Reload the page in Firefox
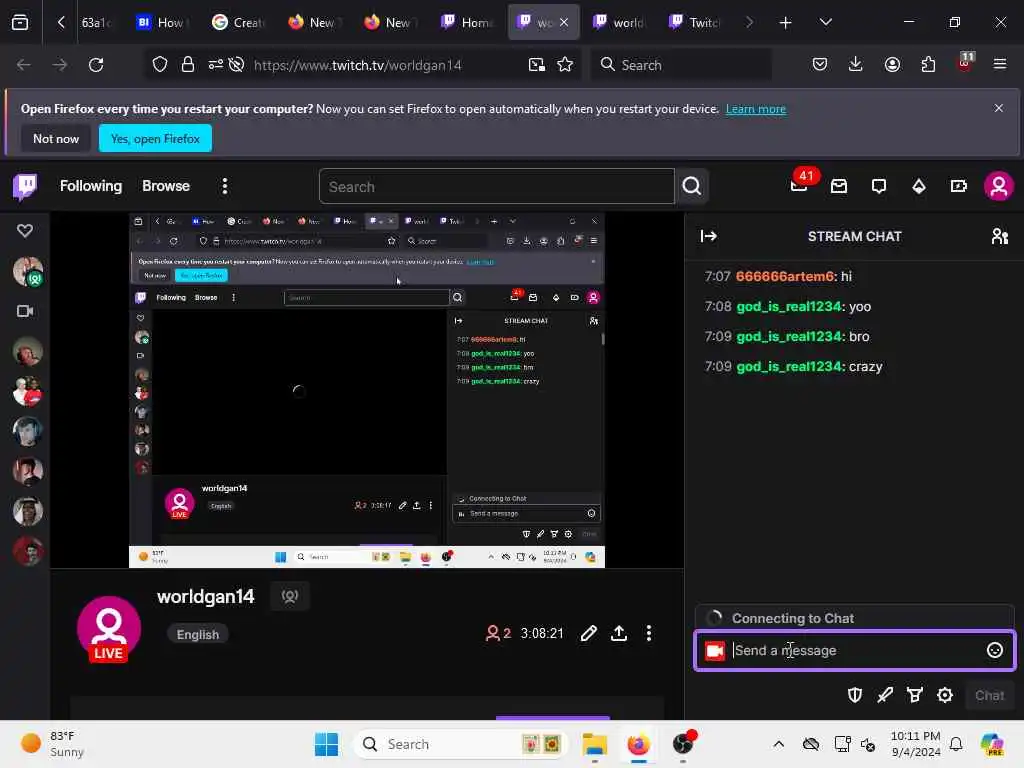Image resolution: width=1024 pixels, height=768 pixels. tap(96, 65)
